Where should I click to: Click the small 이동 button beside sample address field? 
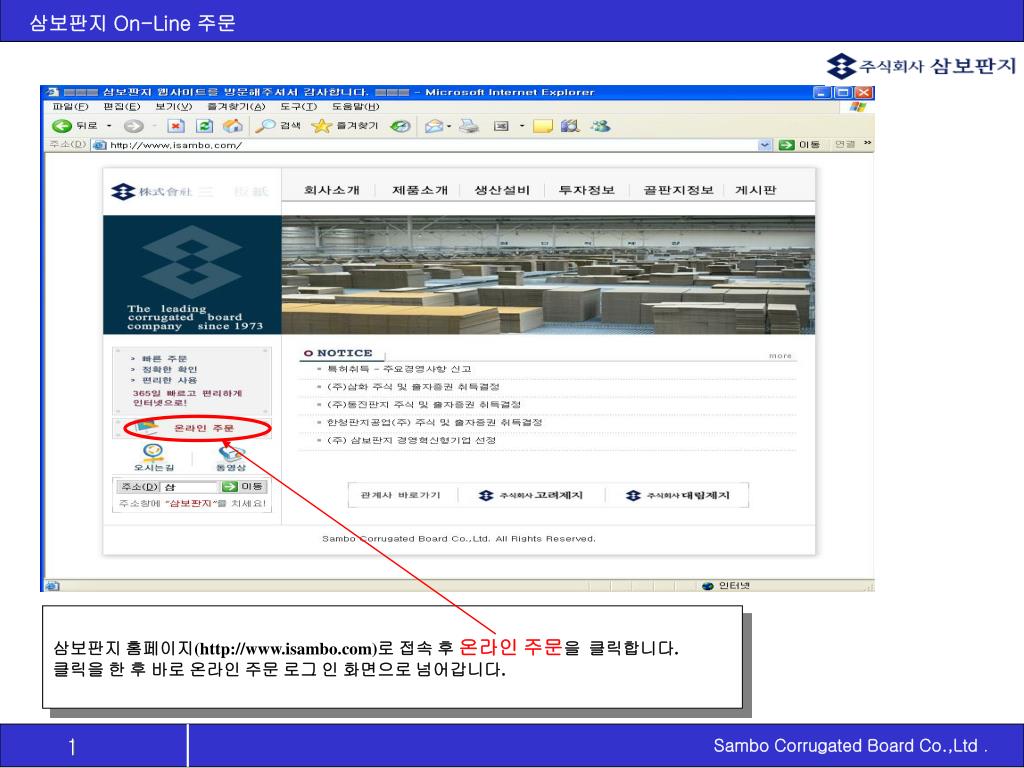point(242,487)
